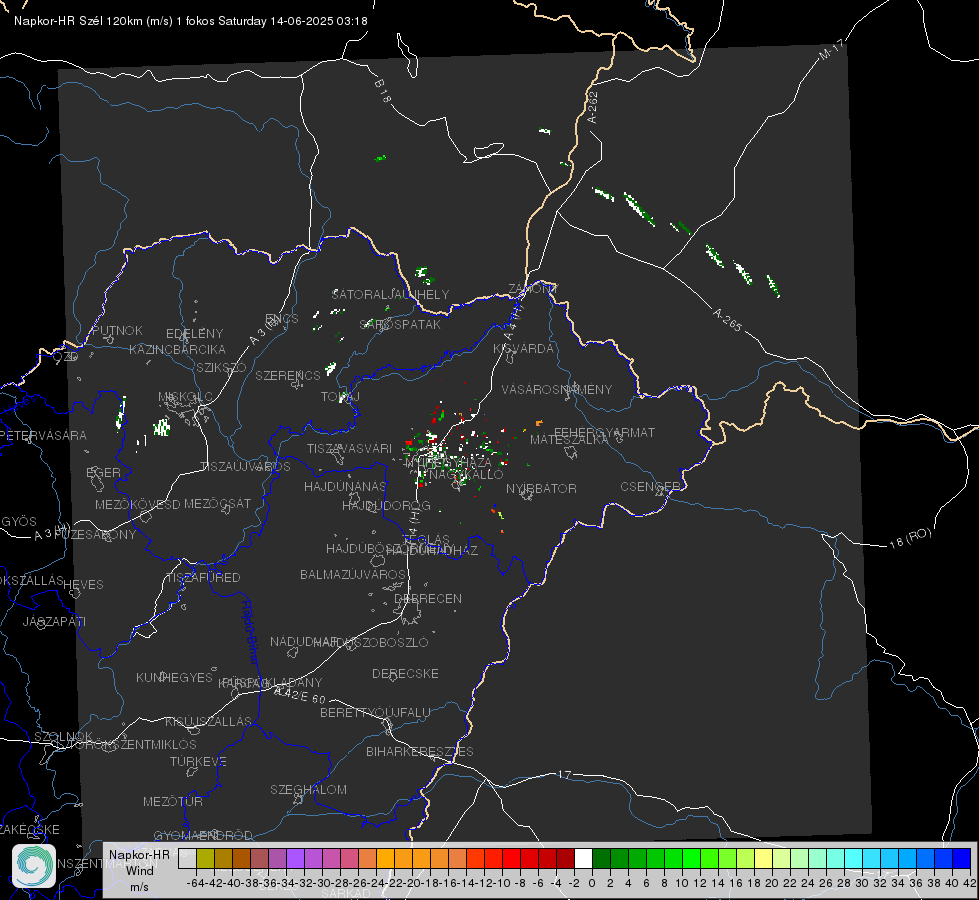Click the blue Hajdú-Bihar county label
The image size is (979, 900).
coord(250,632)
